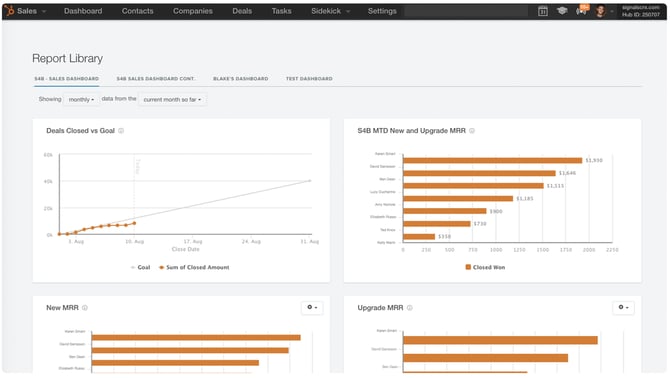Open gear settings menu on Upgrade MRR card
670x378 pixels.
pyautogui.click(x=623, y=308)
